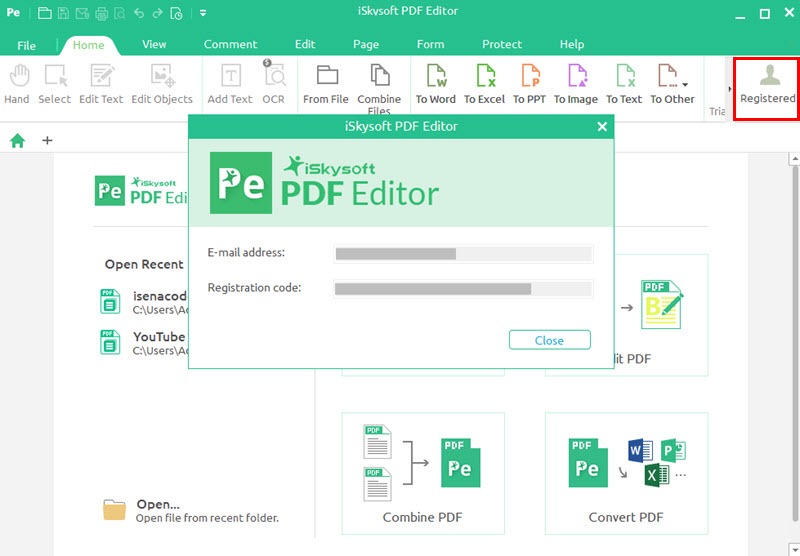Click the E-mail address field

pos(463,254)
